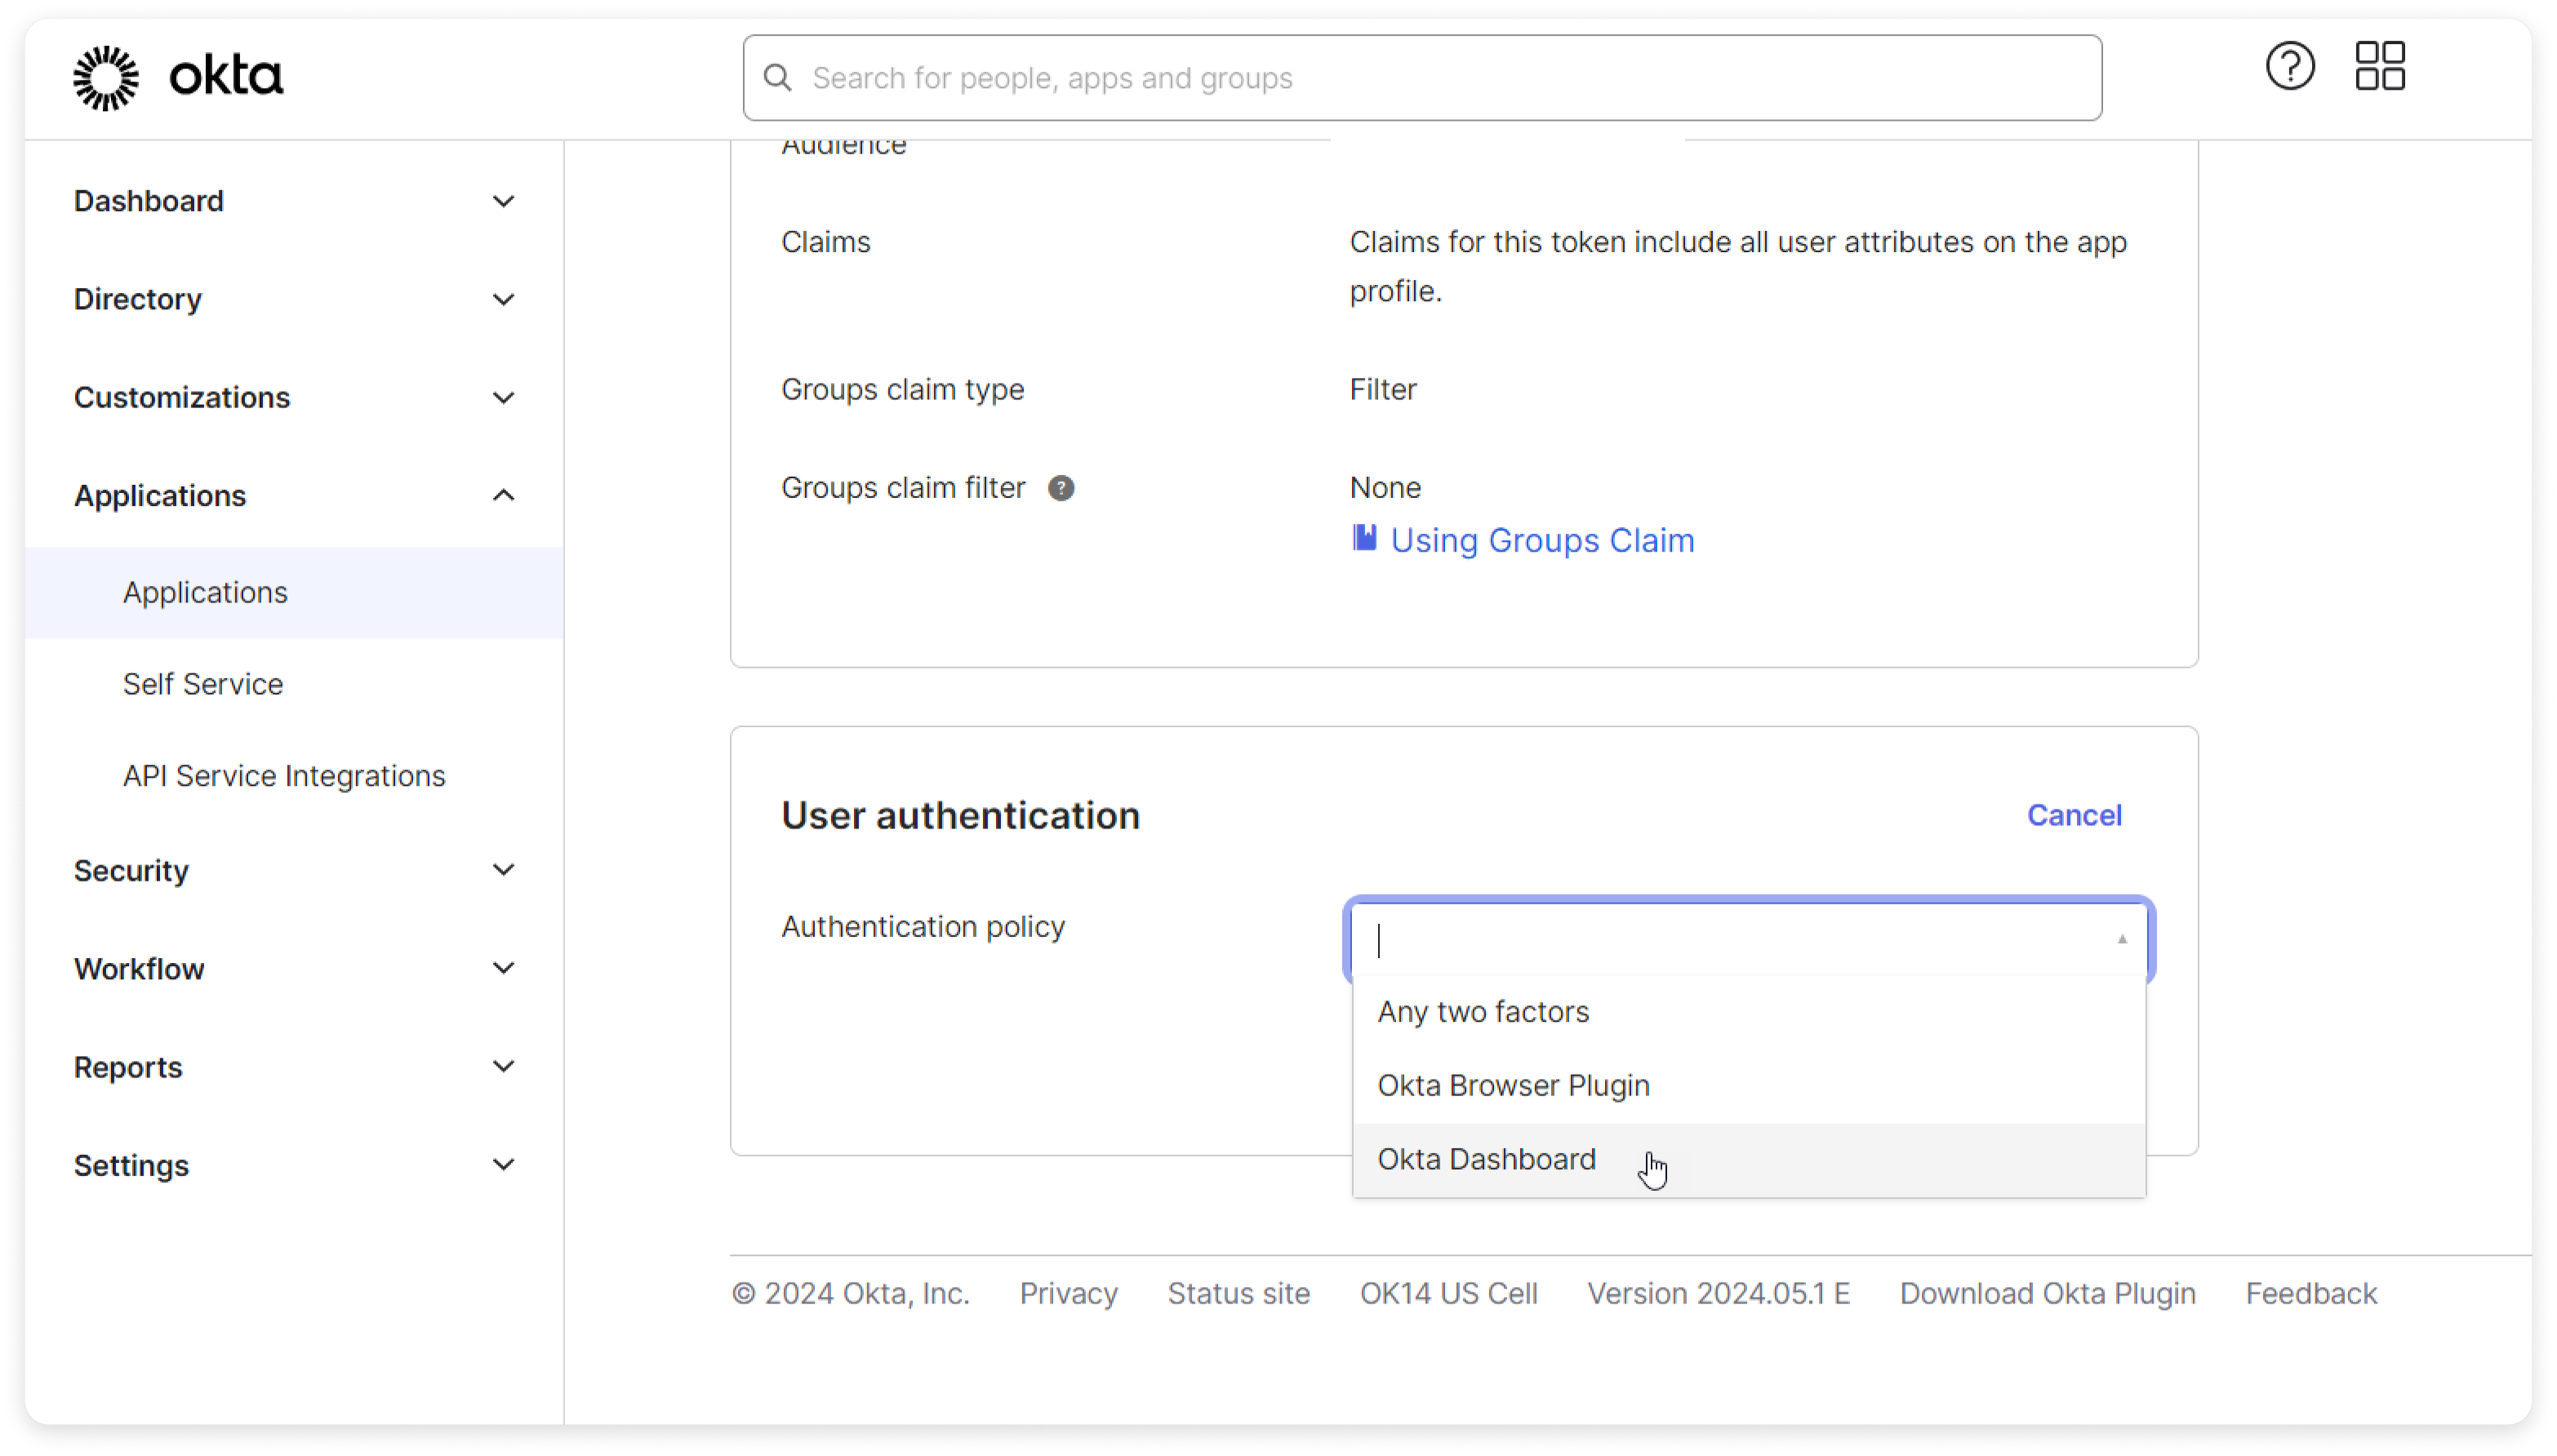Choose the Okta Browser Plugin option

pos(1748,1086)
